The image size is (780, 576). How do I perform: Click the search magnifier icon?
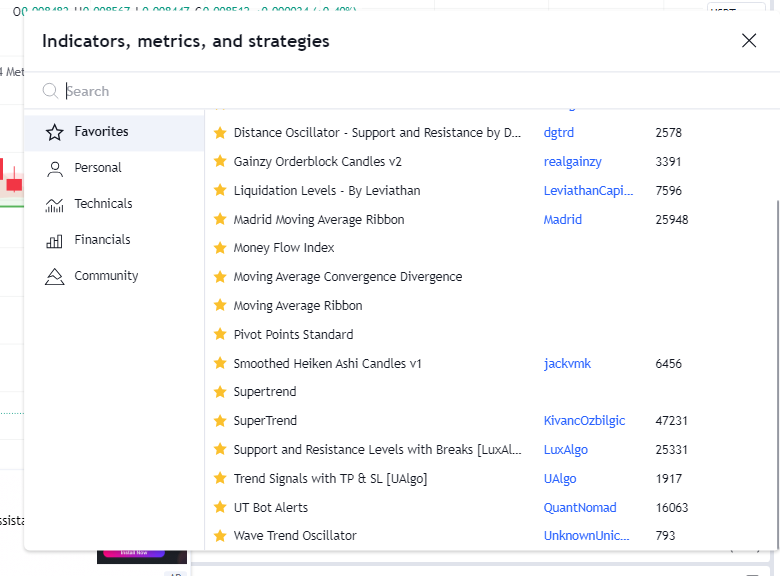[50, 91]
